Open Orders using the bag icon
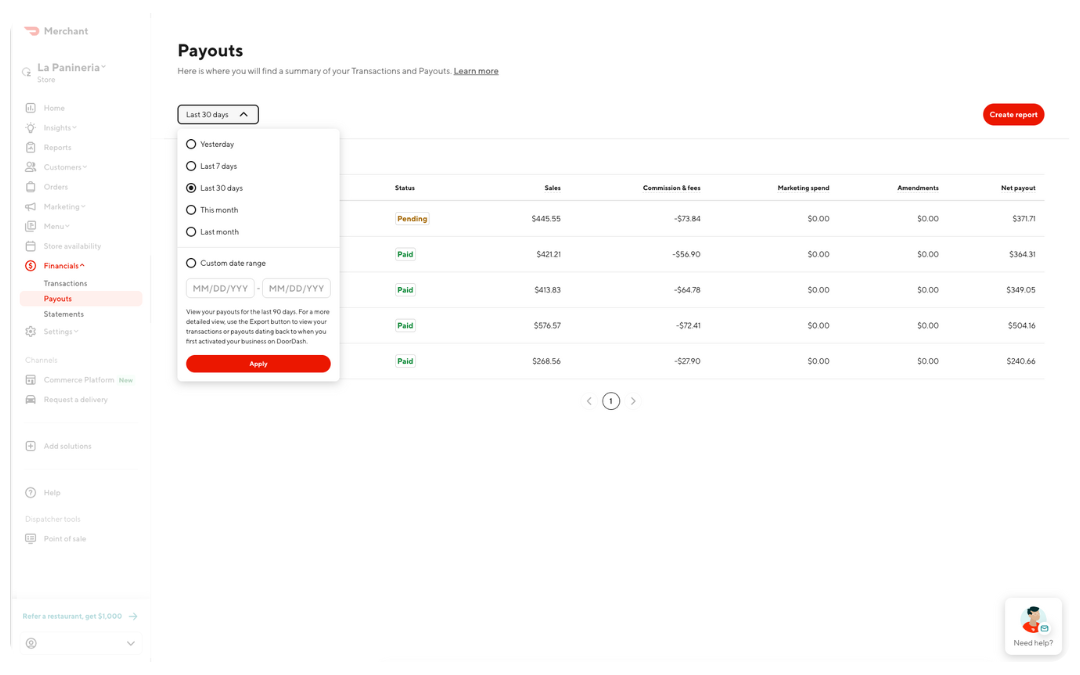This screenshot has height=675, width=1080. (x=32, y=186)
